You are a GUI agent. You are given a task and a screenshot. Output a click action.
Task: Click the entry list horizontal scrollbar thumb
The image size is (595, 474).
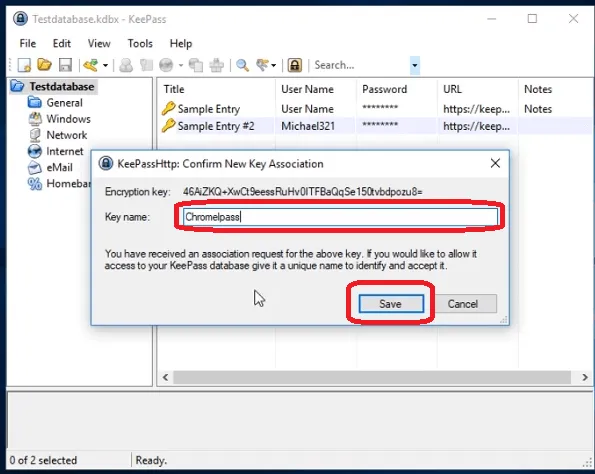pos(372,377)
